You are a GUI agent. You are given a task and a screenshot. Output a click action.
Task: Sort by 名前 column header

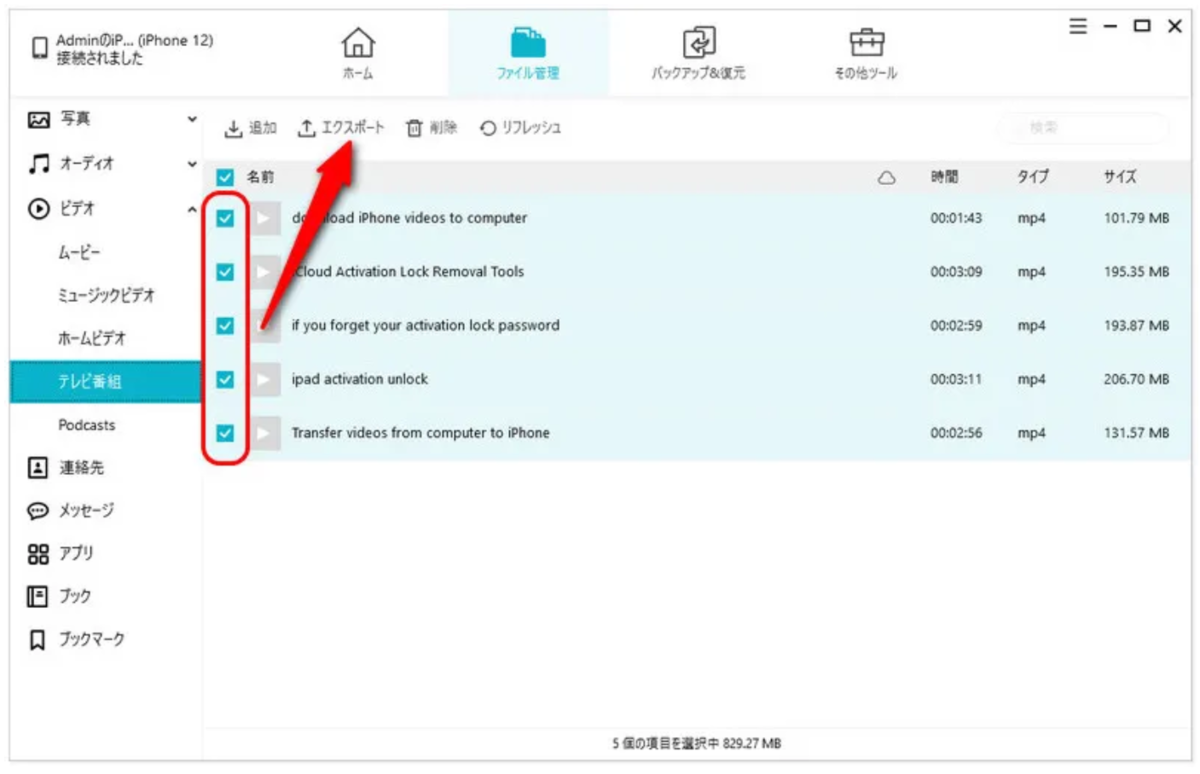pos(260,177)
